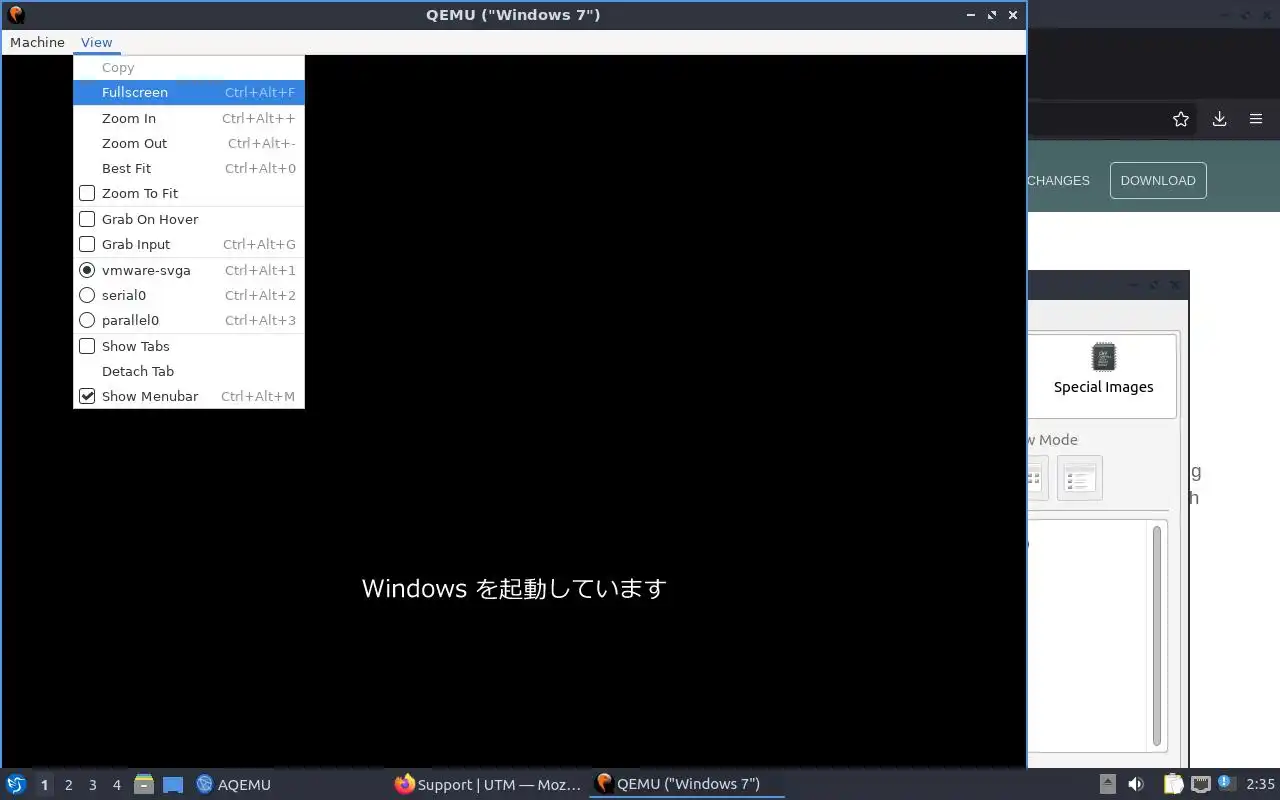Screen dimensions: 1280x800
Task: Open the Machine menu
Action: coord(37,42)
